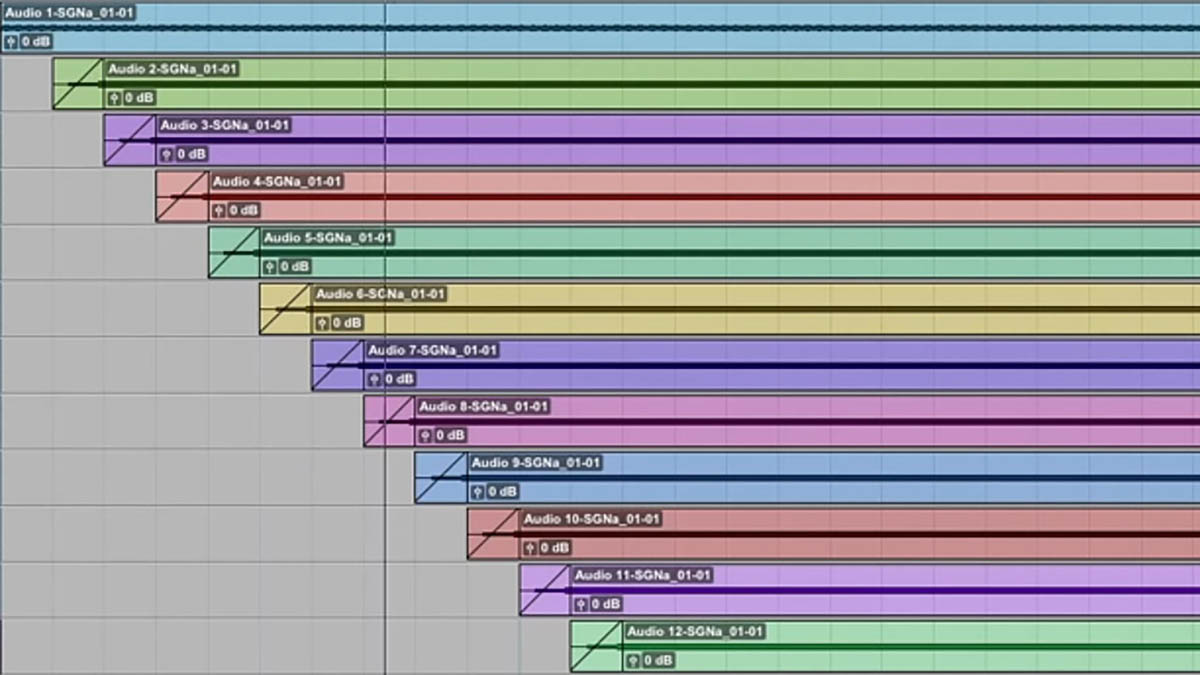Click the fade-in curve on Audio 9-SGNa_01-01
Viewport: 1200px width, 675px height.
[440, 478]
